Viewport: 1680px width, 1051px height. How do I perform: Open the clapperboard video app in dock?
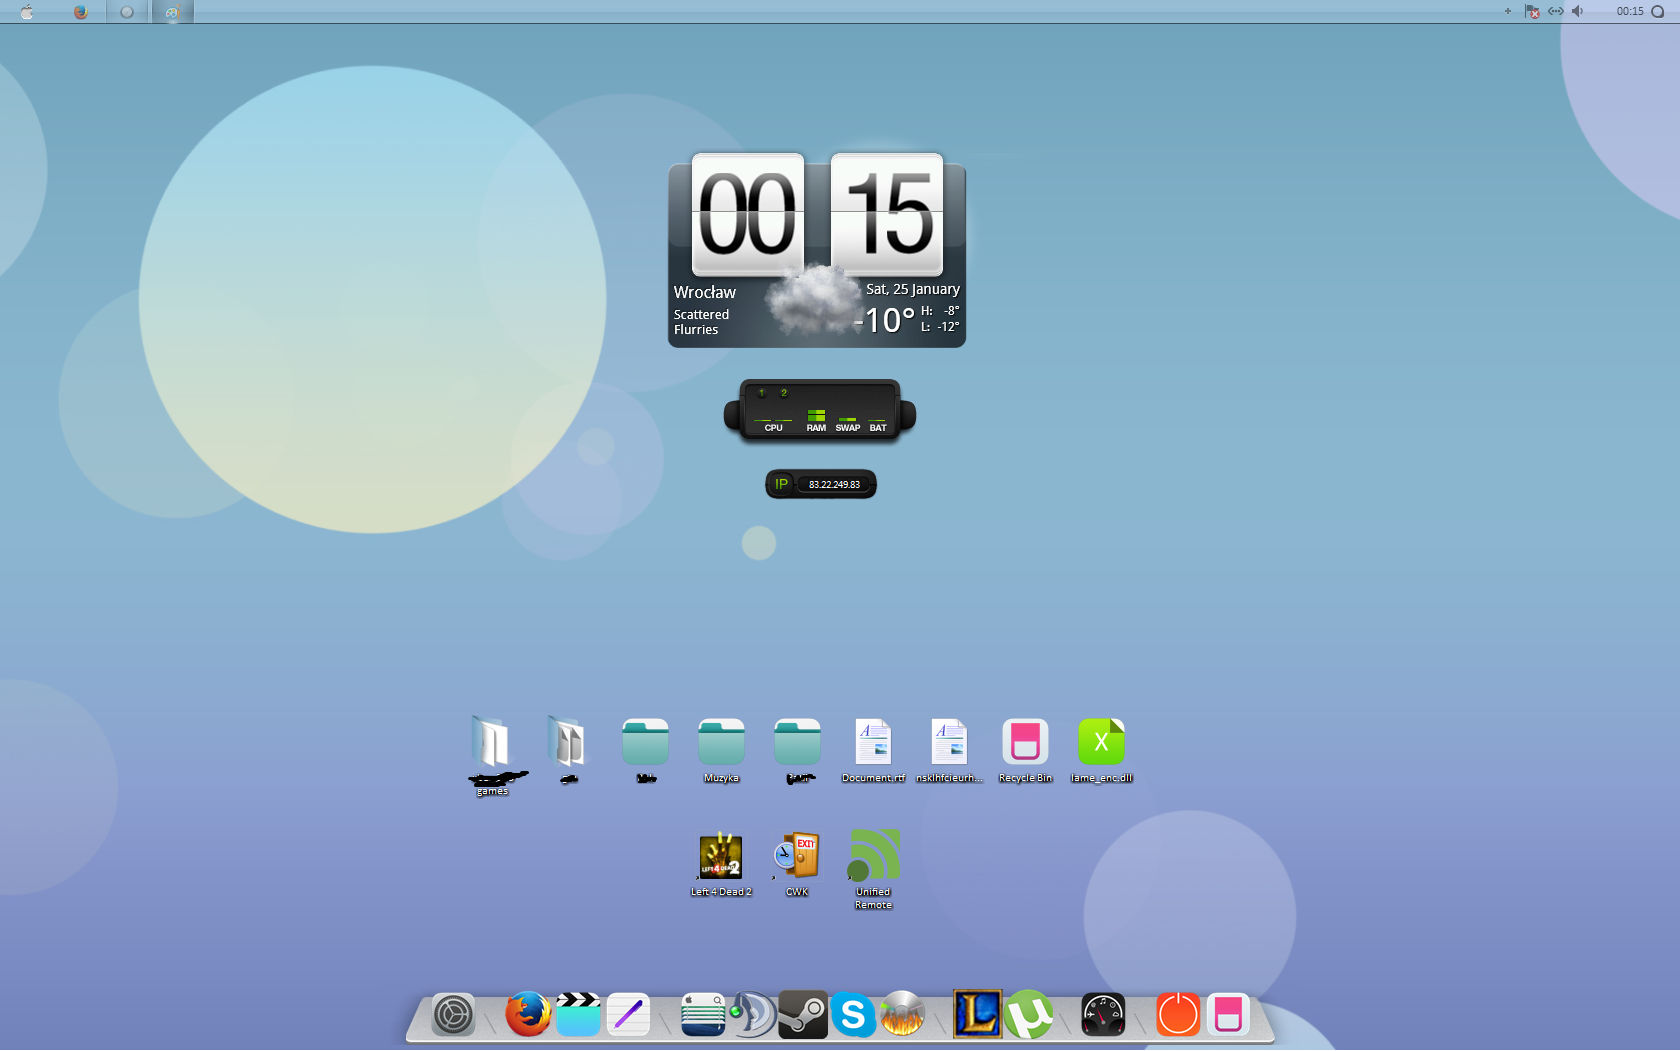pyautogui.click(x=578, y=1014)
